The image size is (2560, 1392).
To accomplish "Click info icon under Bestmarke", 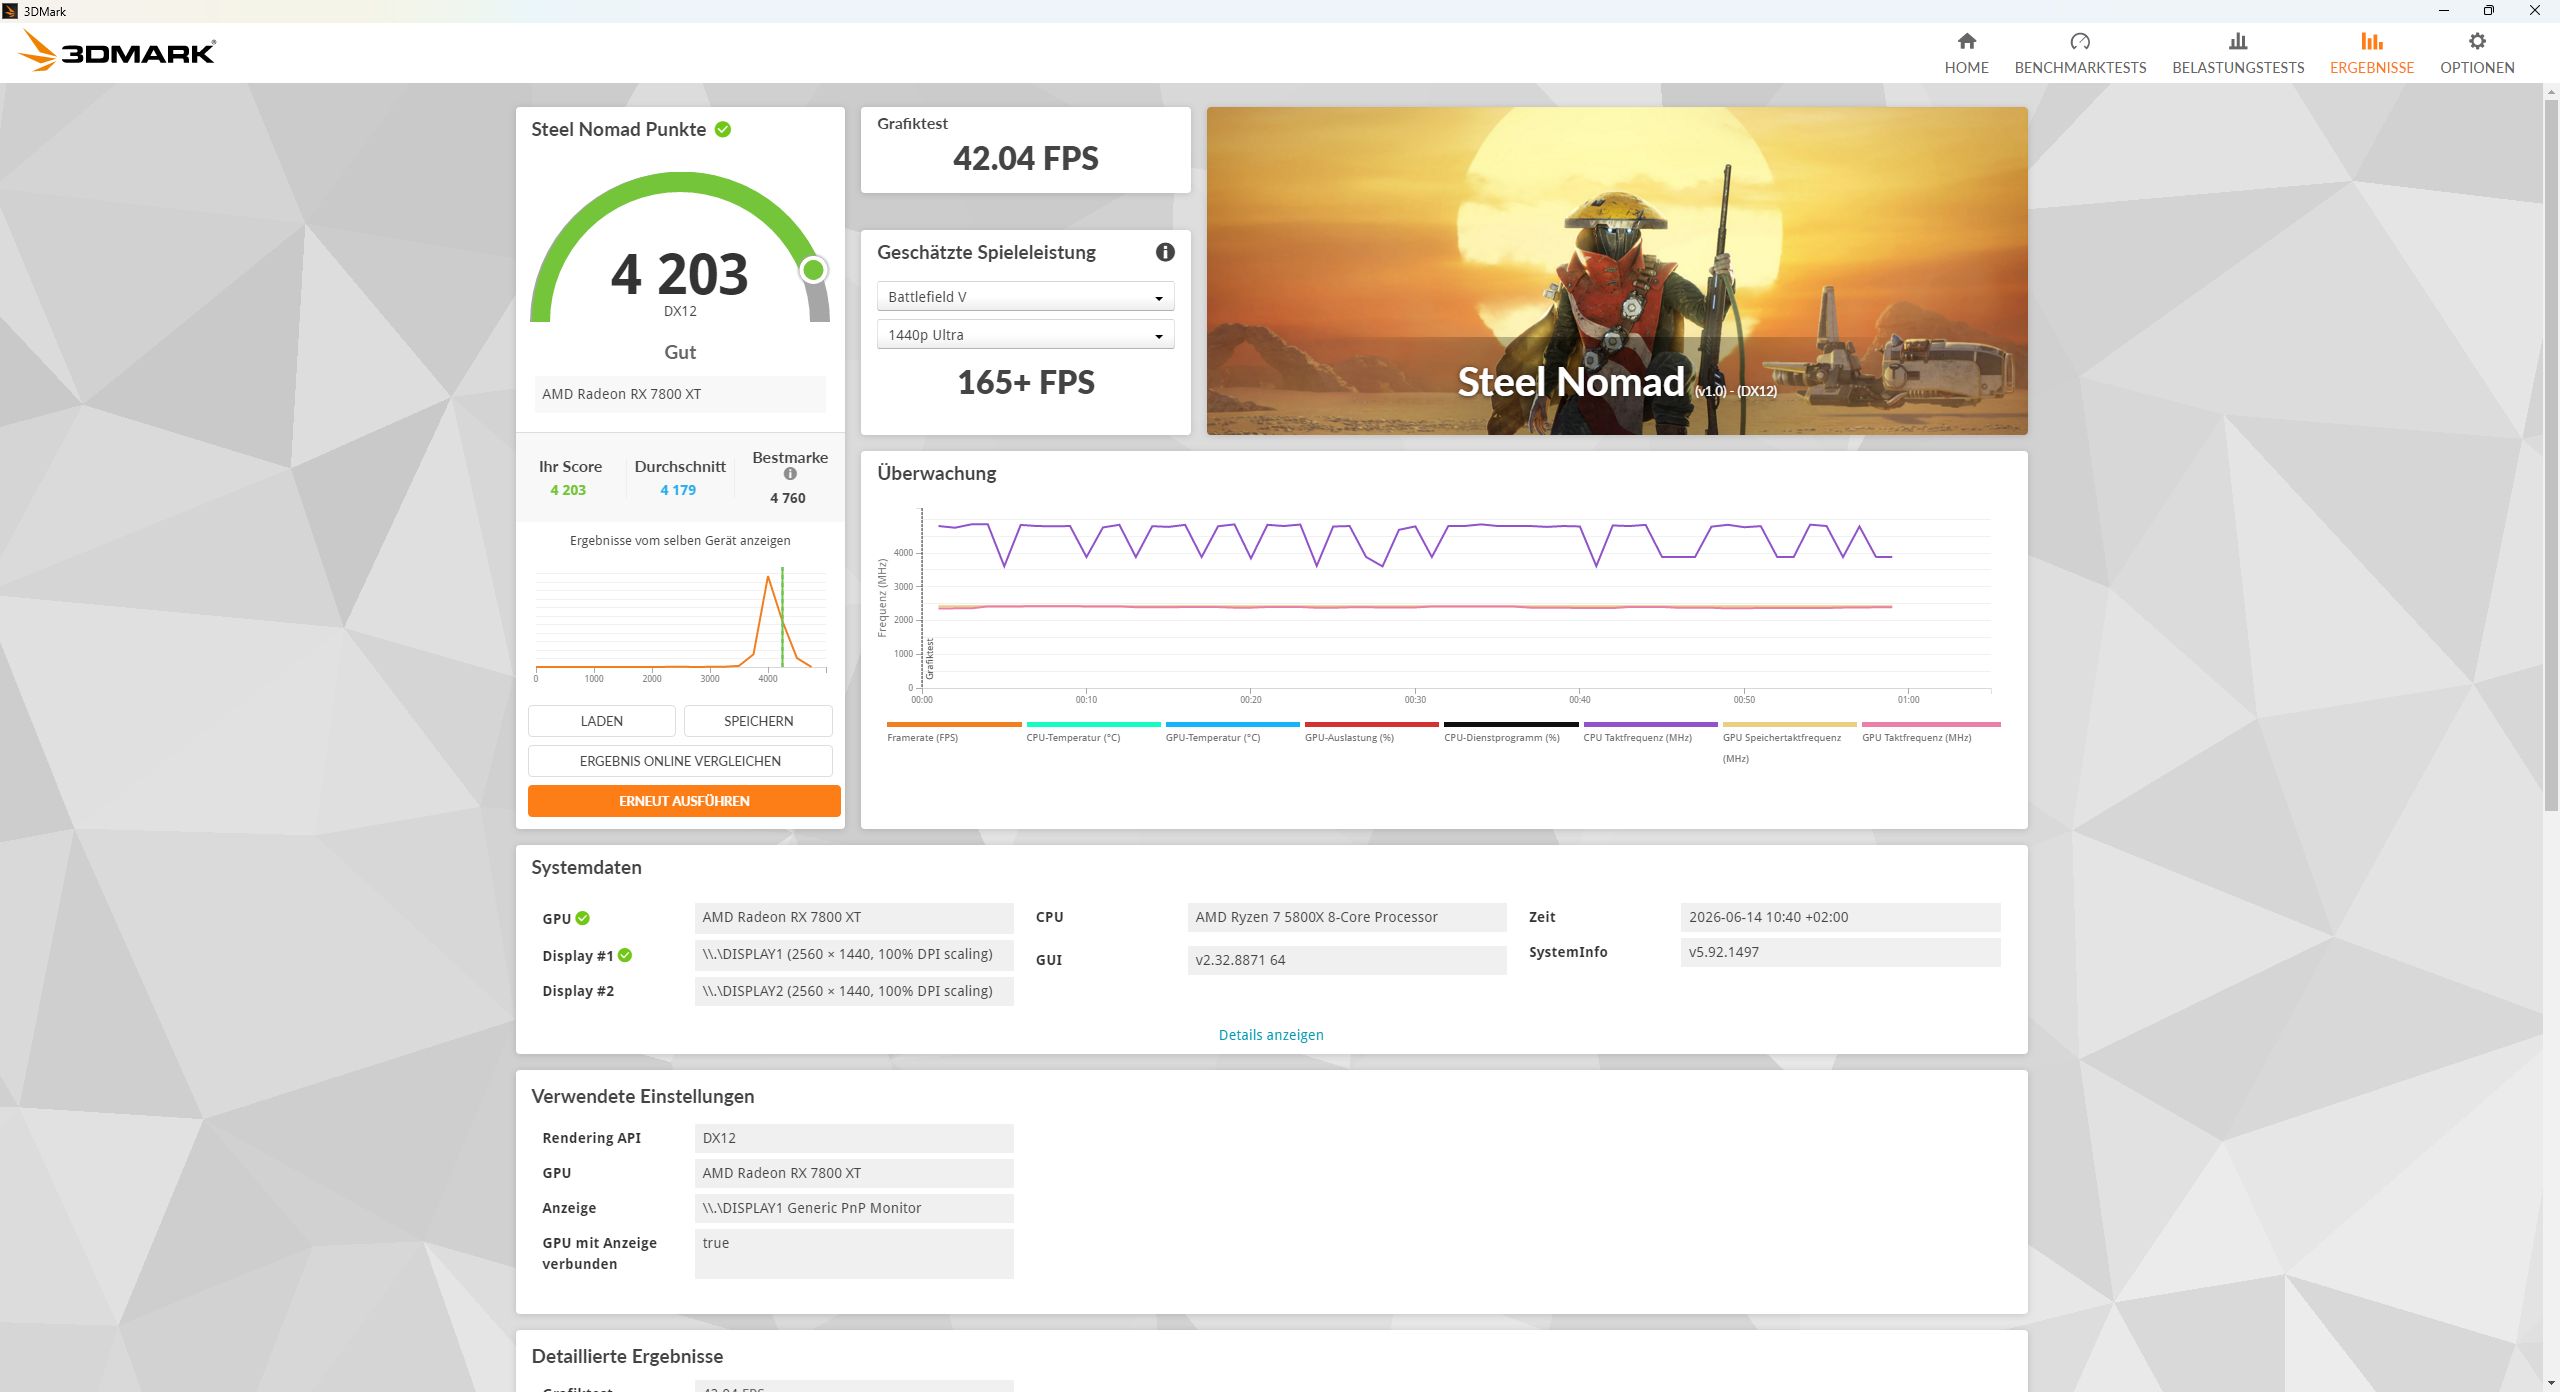I will click(790, 474).
